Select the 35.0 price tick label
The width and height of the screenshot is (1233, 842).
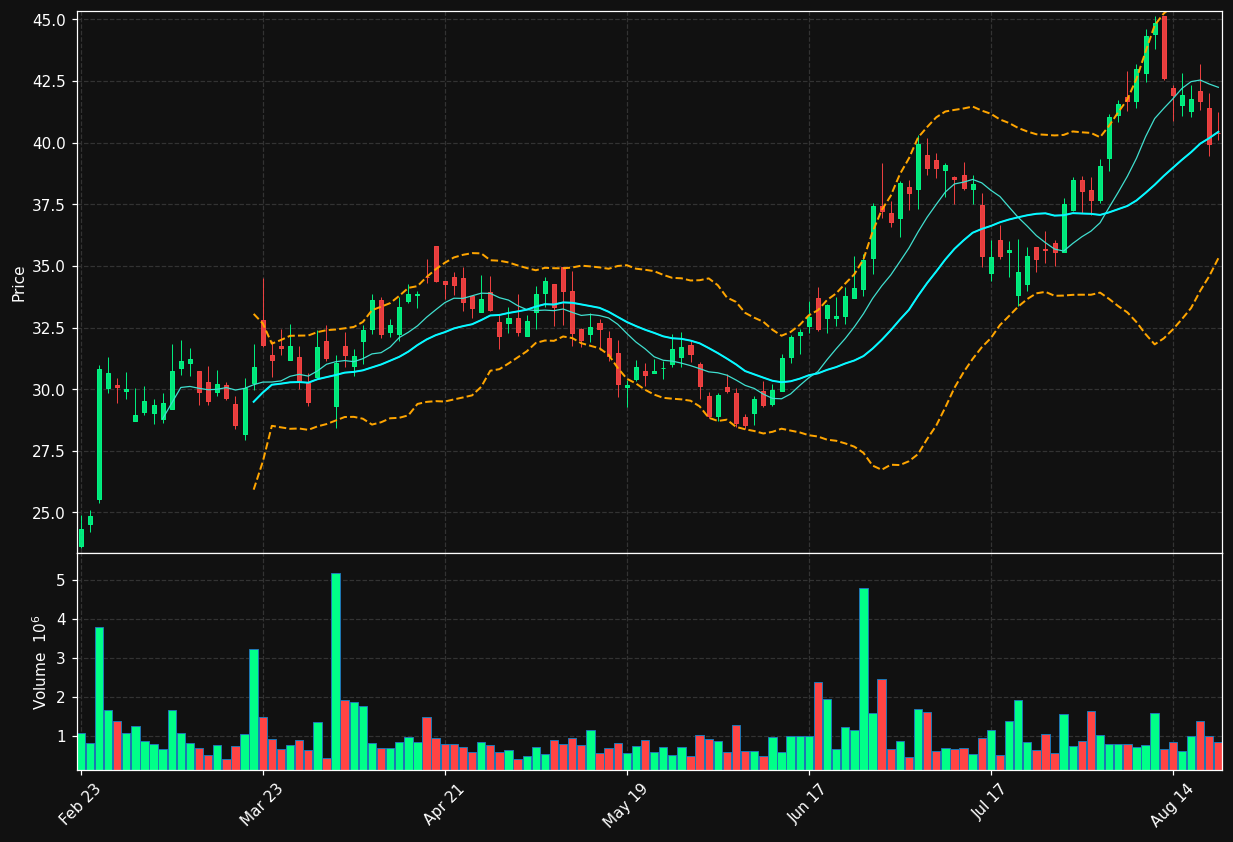tap(50, 267)
